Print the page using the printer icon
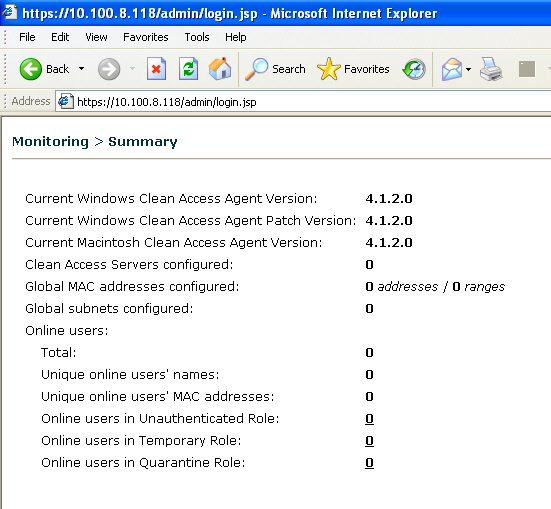551x509 pixels. click(x=491, y=69)
